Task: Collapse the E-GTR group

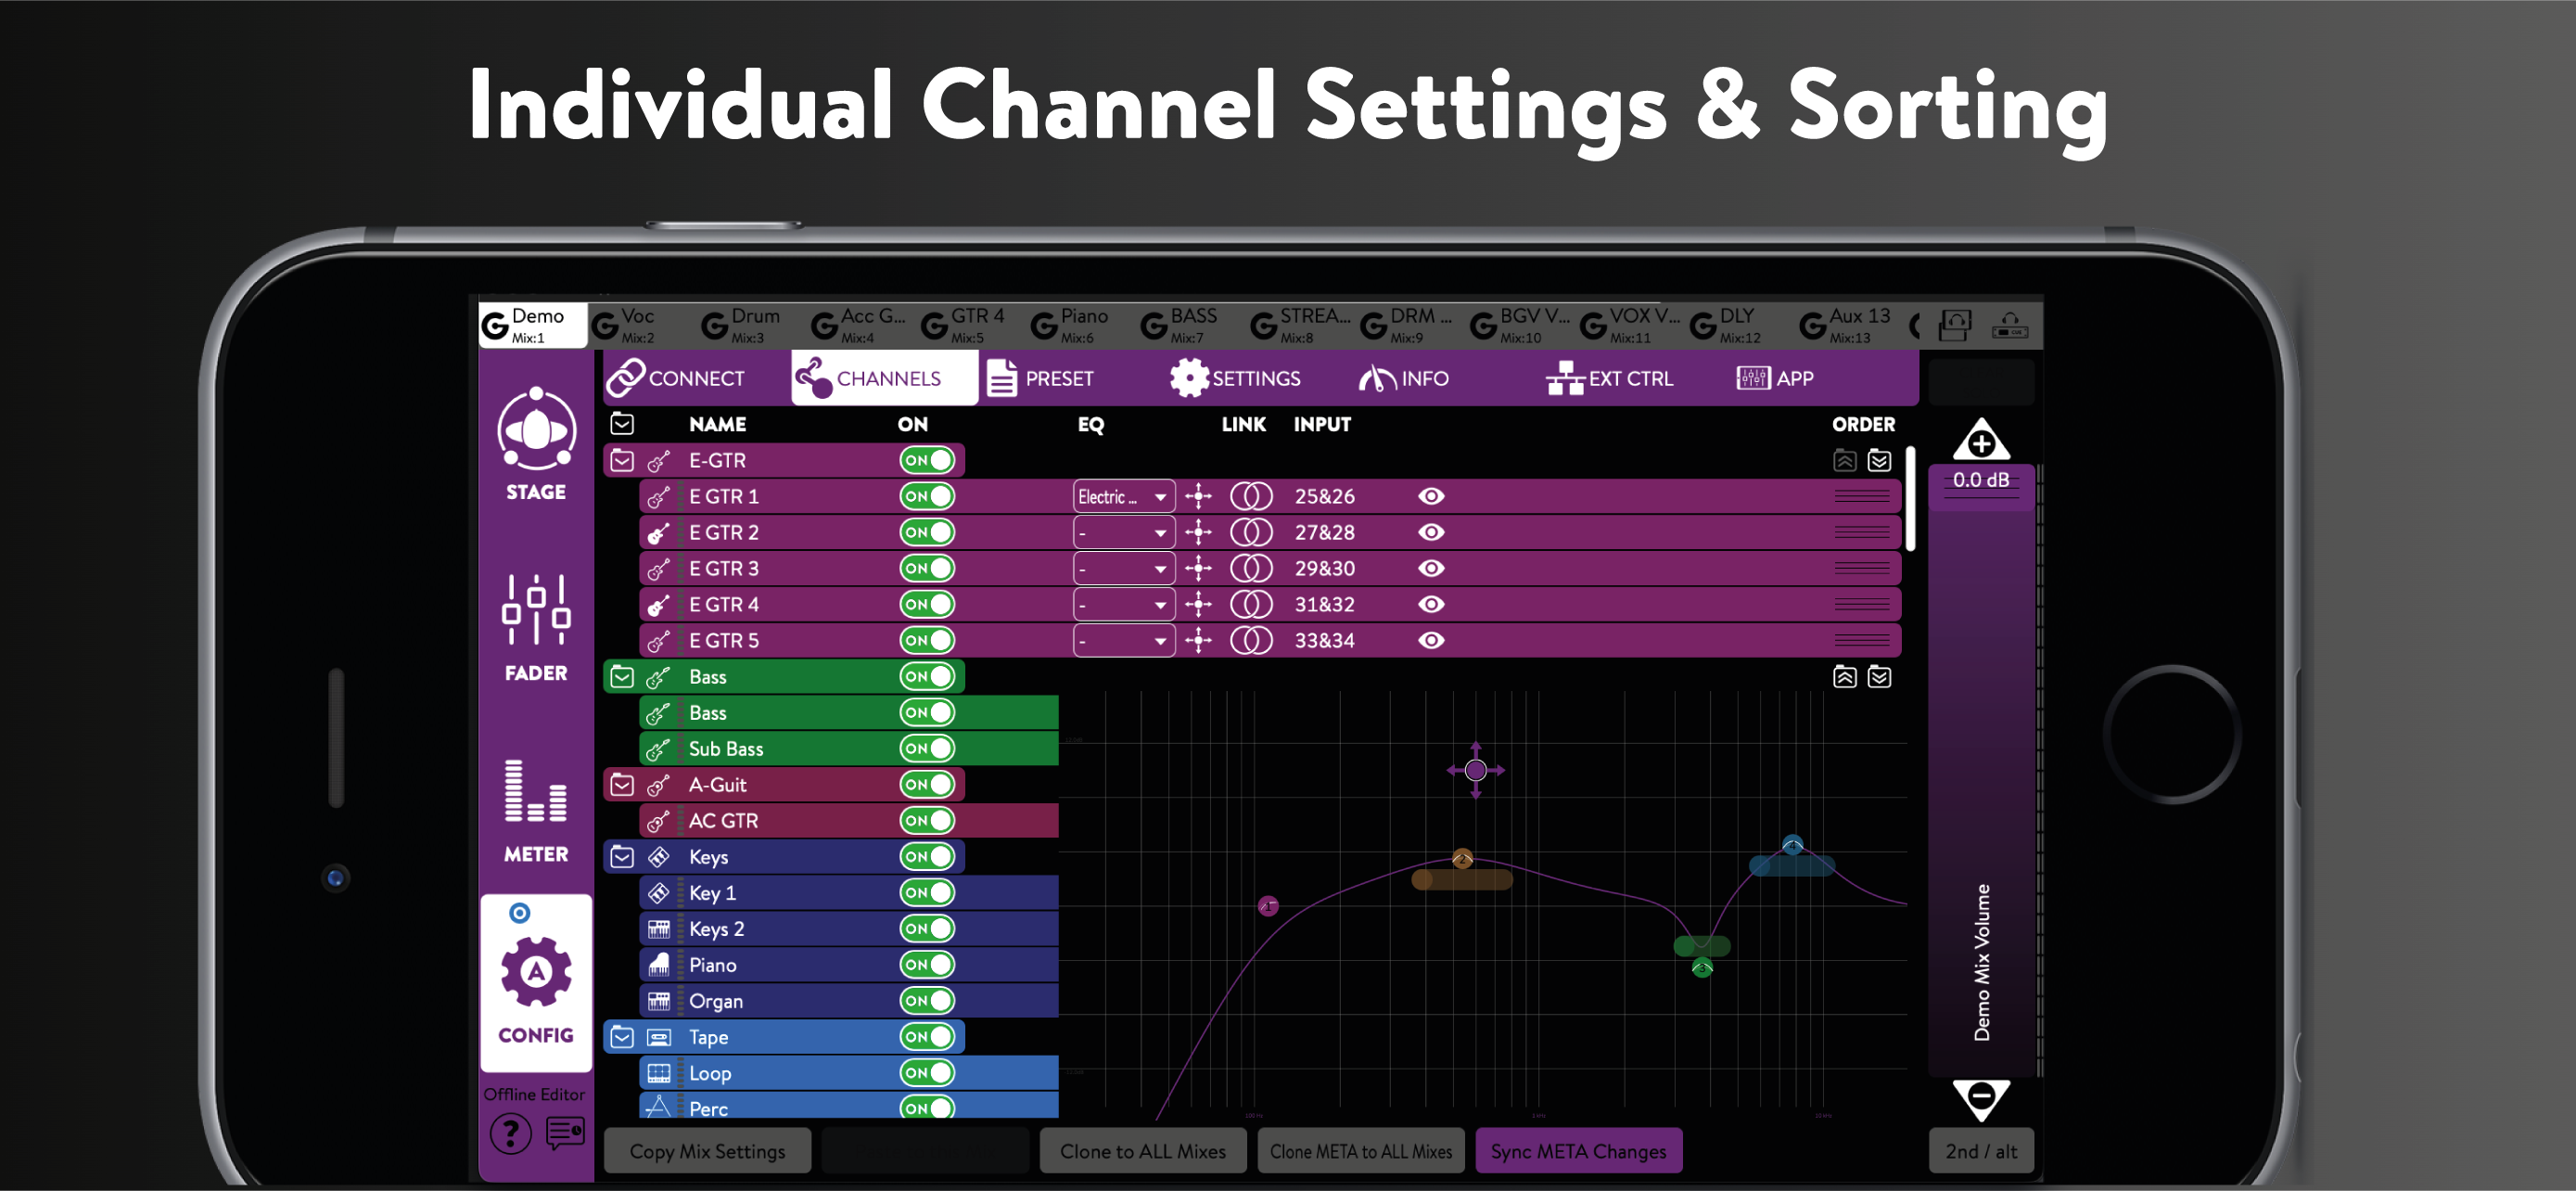Action: (622, 460)
